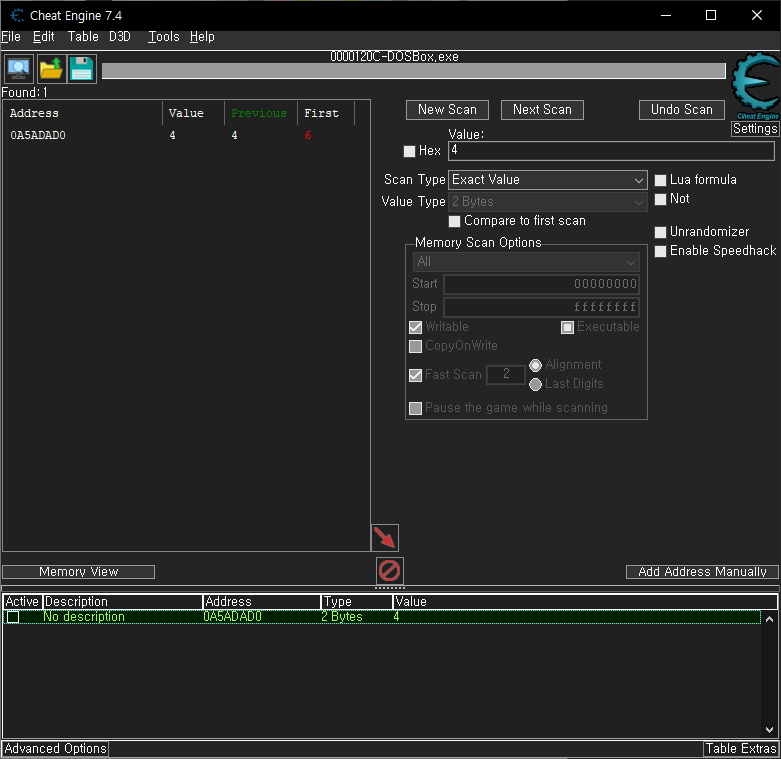The image size is (781, 759).
Task: Click the Description column header
Action: click(x=123, y=602)
